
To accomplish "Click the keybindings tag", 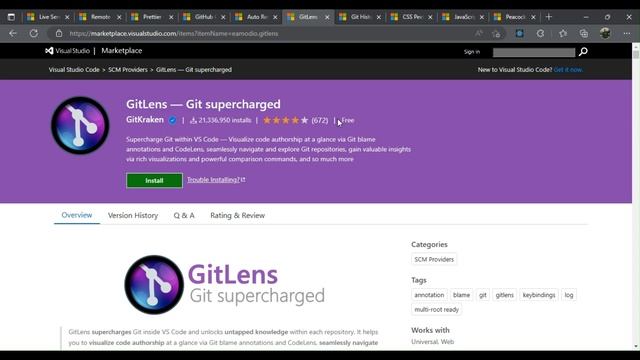I will point(539,295).
